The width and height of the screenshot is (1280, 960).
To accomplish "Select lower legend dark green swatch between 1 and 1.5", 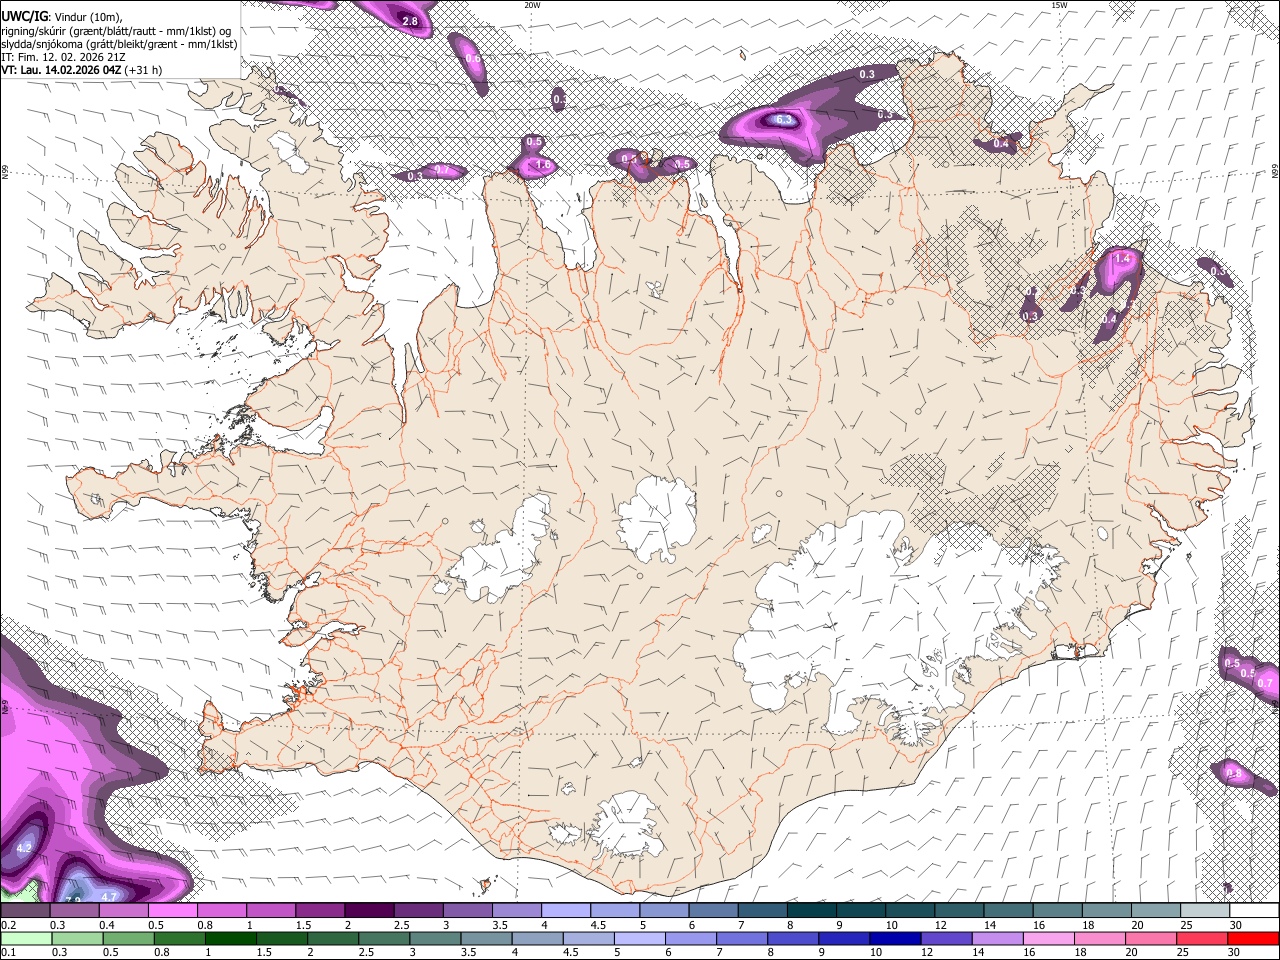I will (230, 938).
